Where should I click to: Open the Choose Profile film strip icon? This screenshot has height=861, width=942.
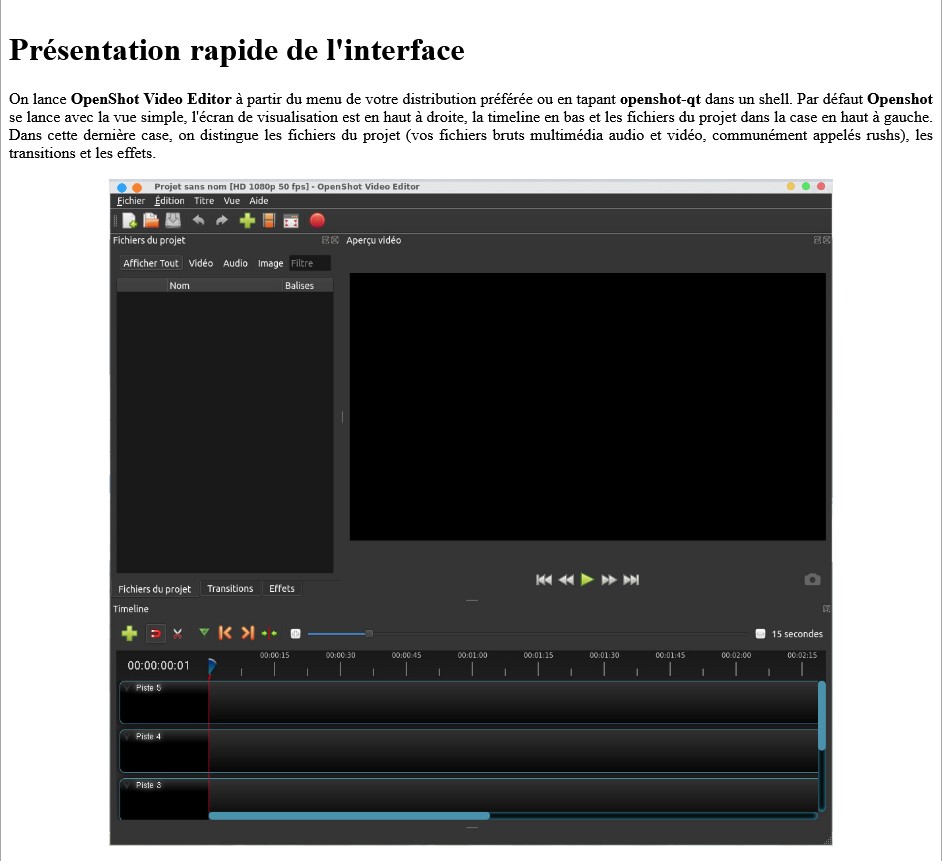point(269,221)
